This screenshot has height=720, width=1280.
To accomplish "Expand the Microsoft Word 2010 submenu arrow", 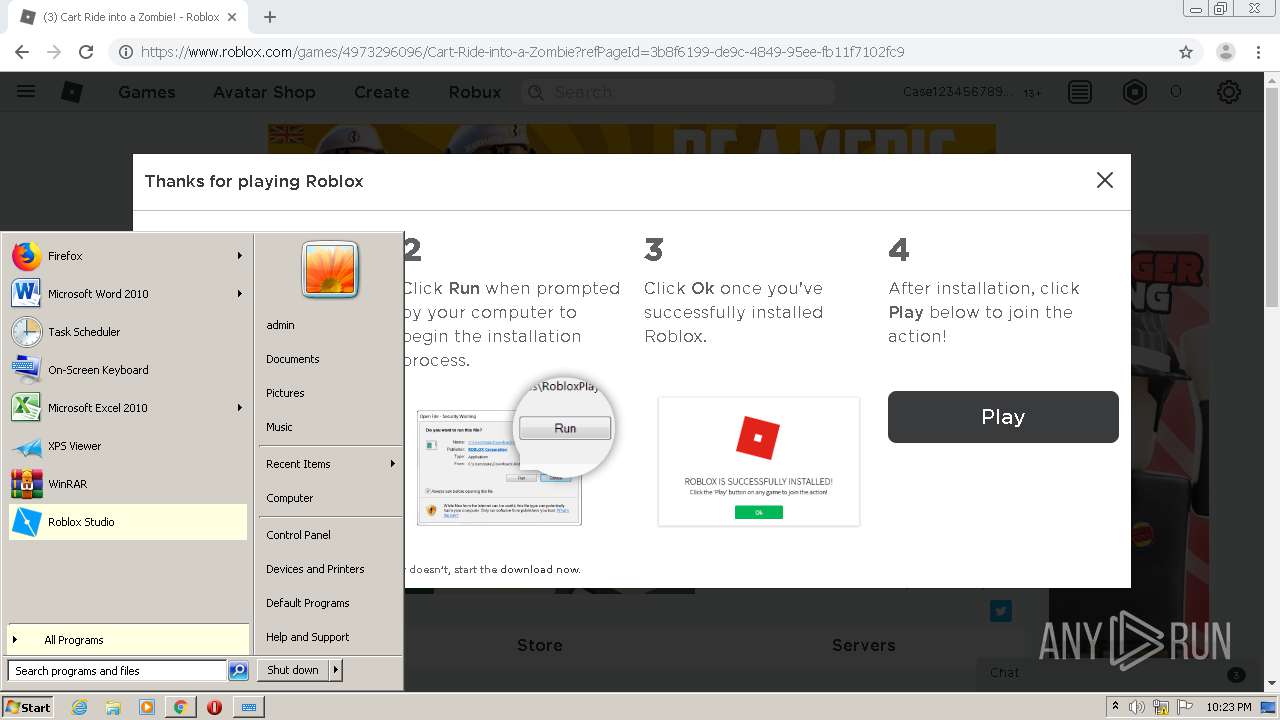I will click(x=239, y=294).
